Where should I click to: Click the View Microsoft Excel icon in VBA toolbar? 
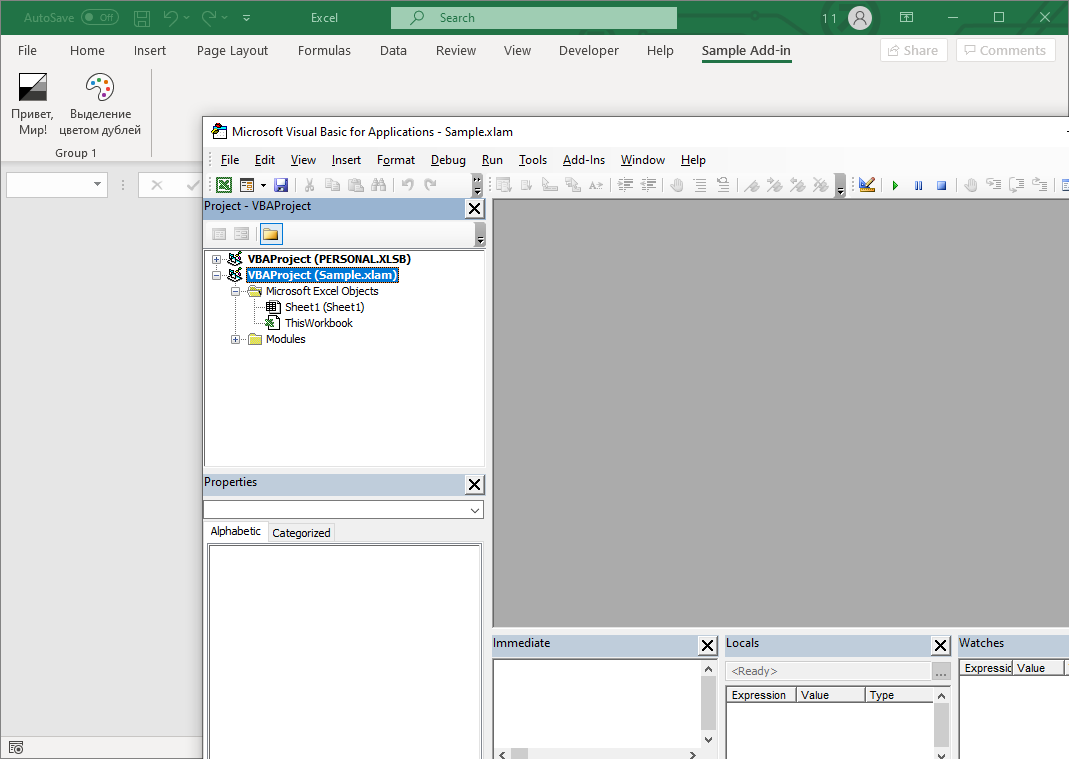tap(224, 185)
